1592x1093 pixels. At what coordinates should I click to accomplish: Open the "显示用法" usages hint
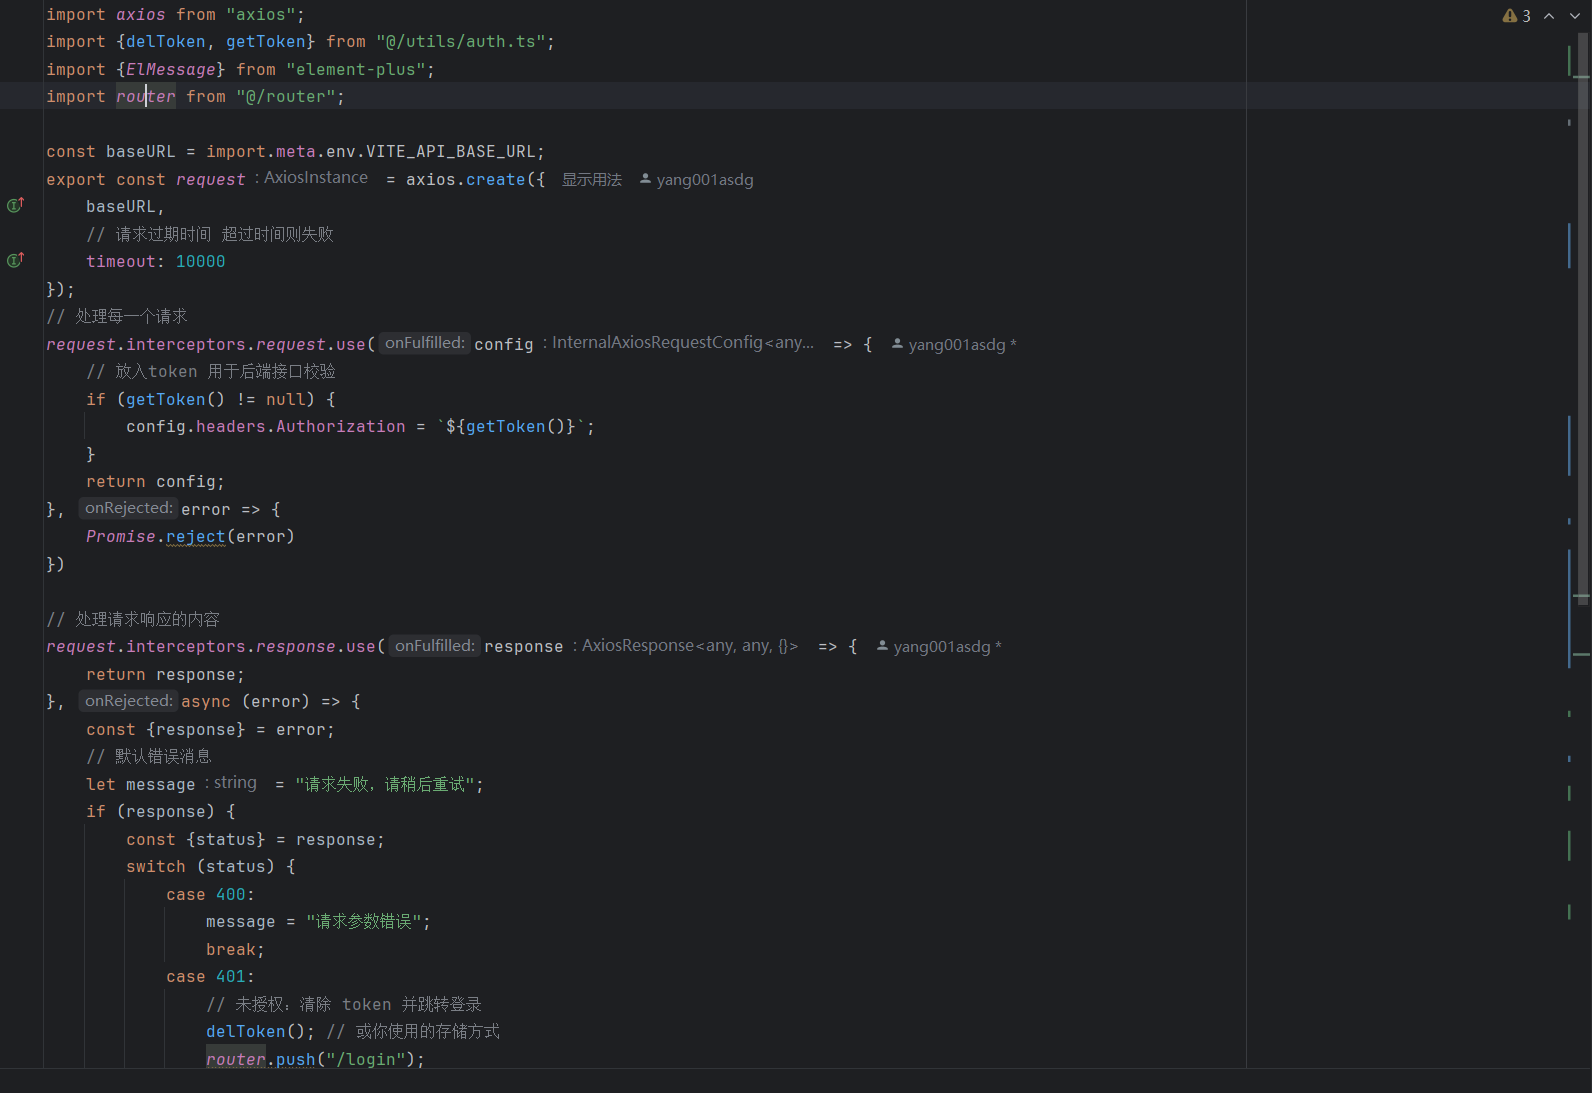coord(592,180)
